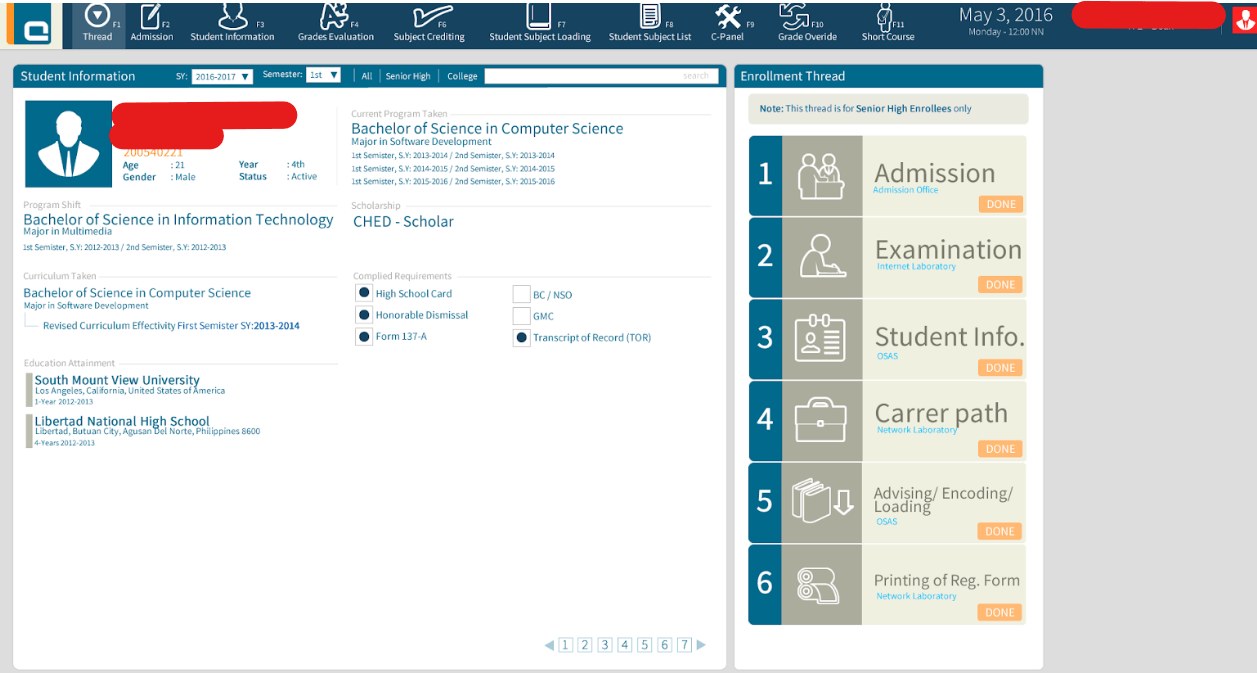The width and height of the screenshot is (1257, 673).
Task: Click the CHED - Scholar scholarship text
Action: pos(403,221)
